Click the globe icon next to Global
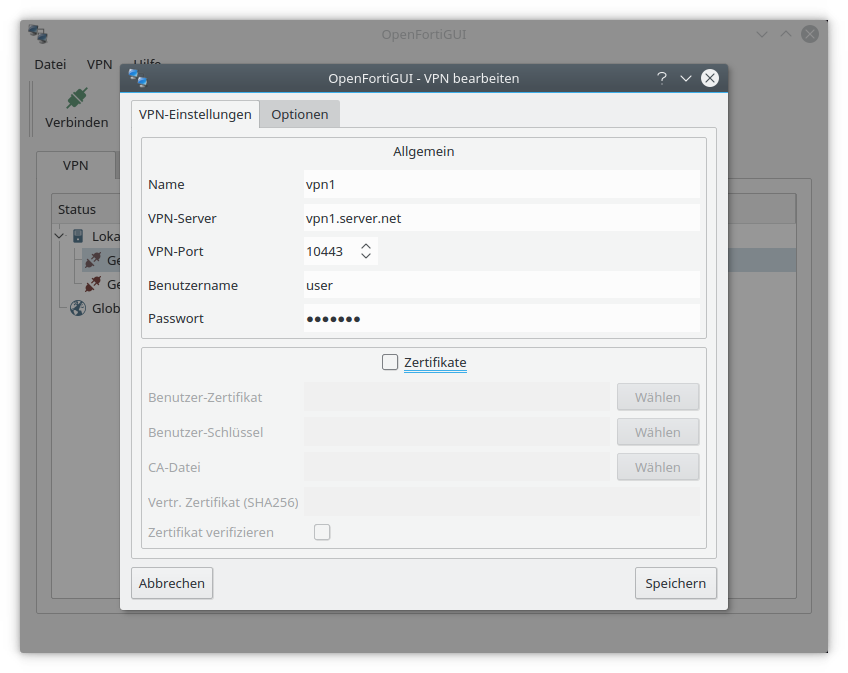Screen dimensions: 848x673 click(x=77, y=308)
